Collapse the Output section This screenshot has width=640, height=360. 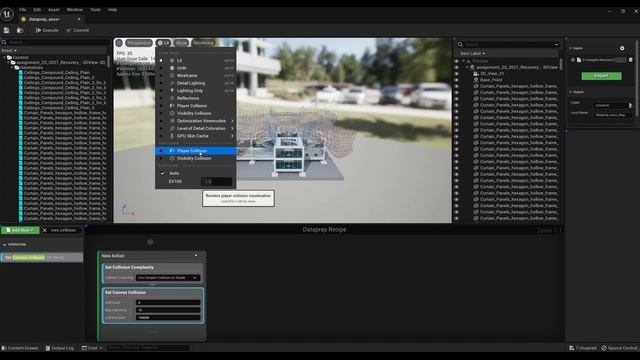[571, 92]
